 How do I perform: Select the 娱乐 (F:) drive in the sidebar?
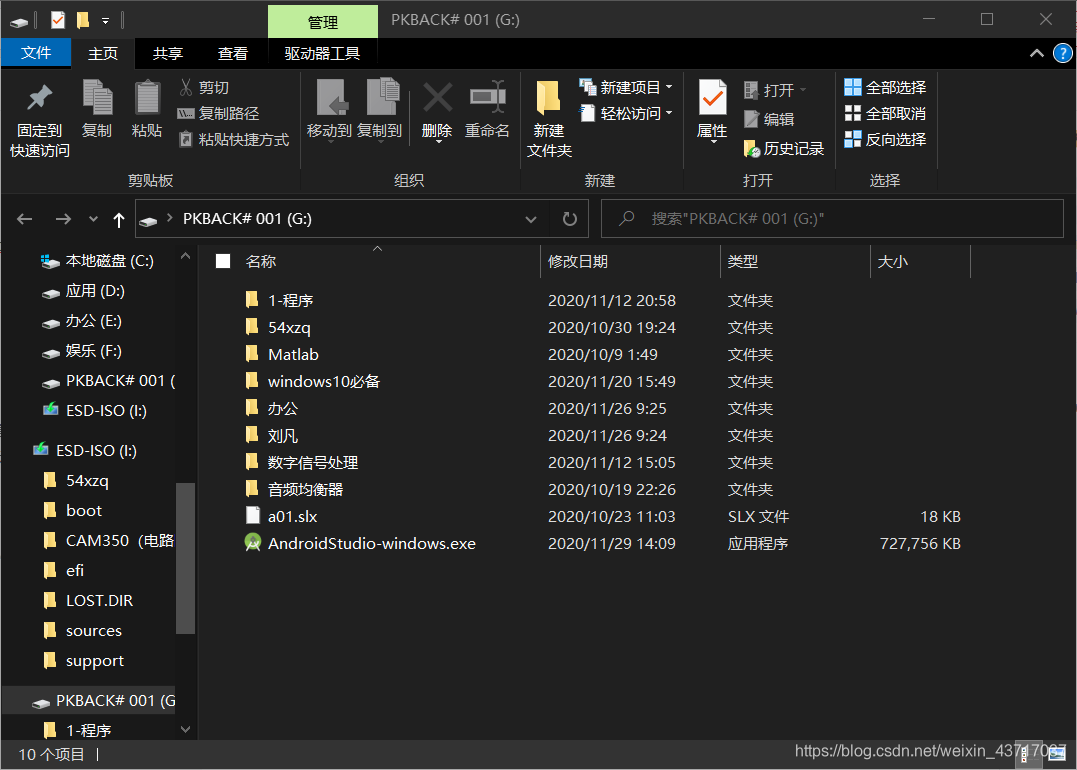[84, 351]
